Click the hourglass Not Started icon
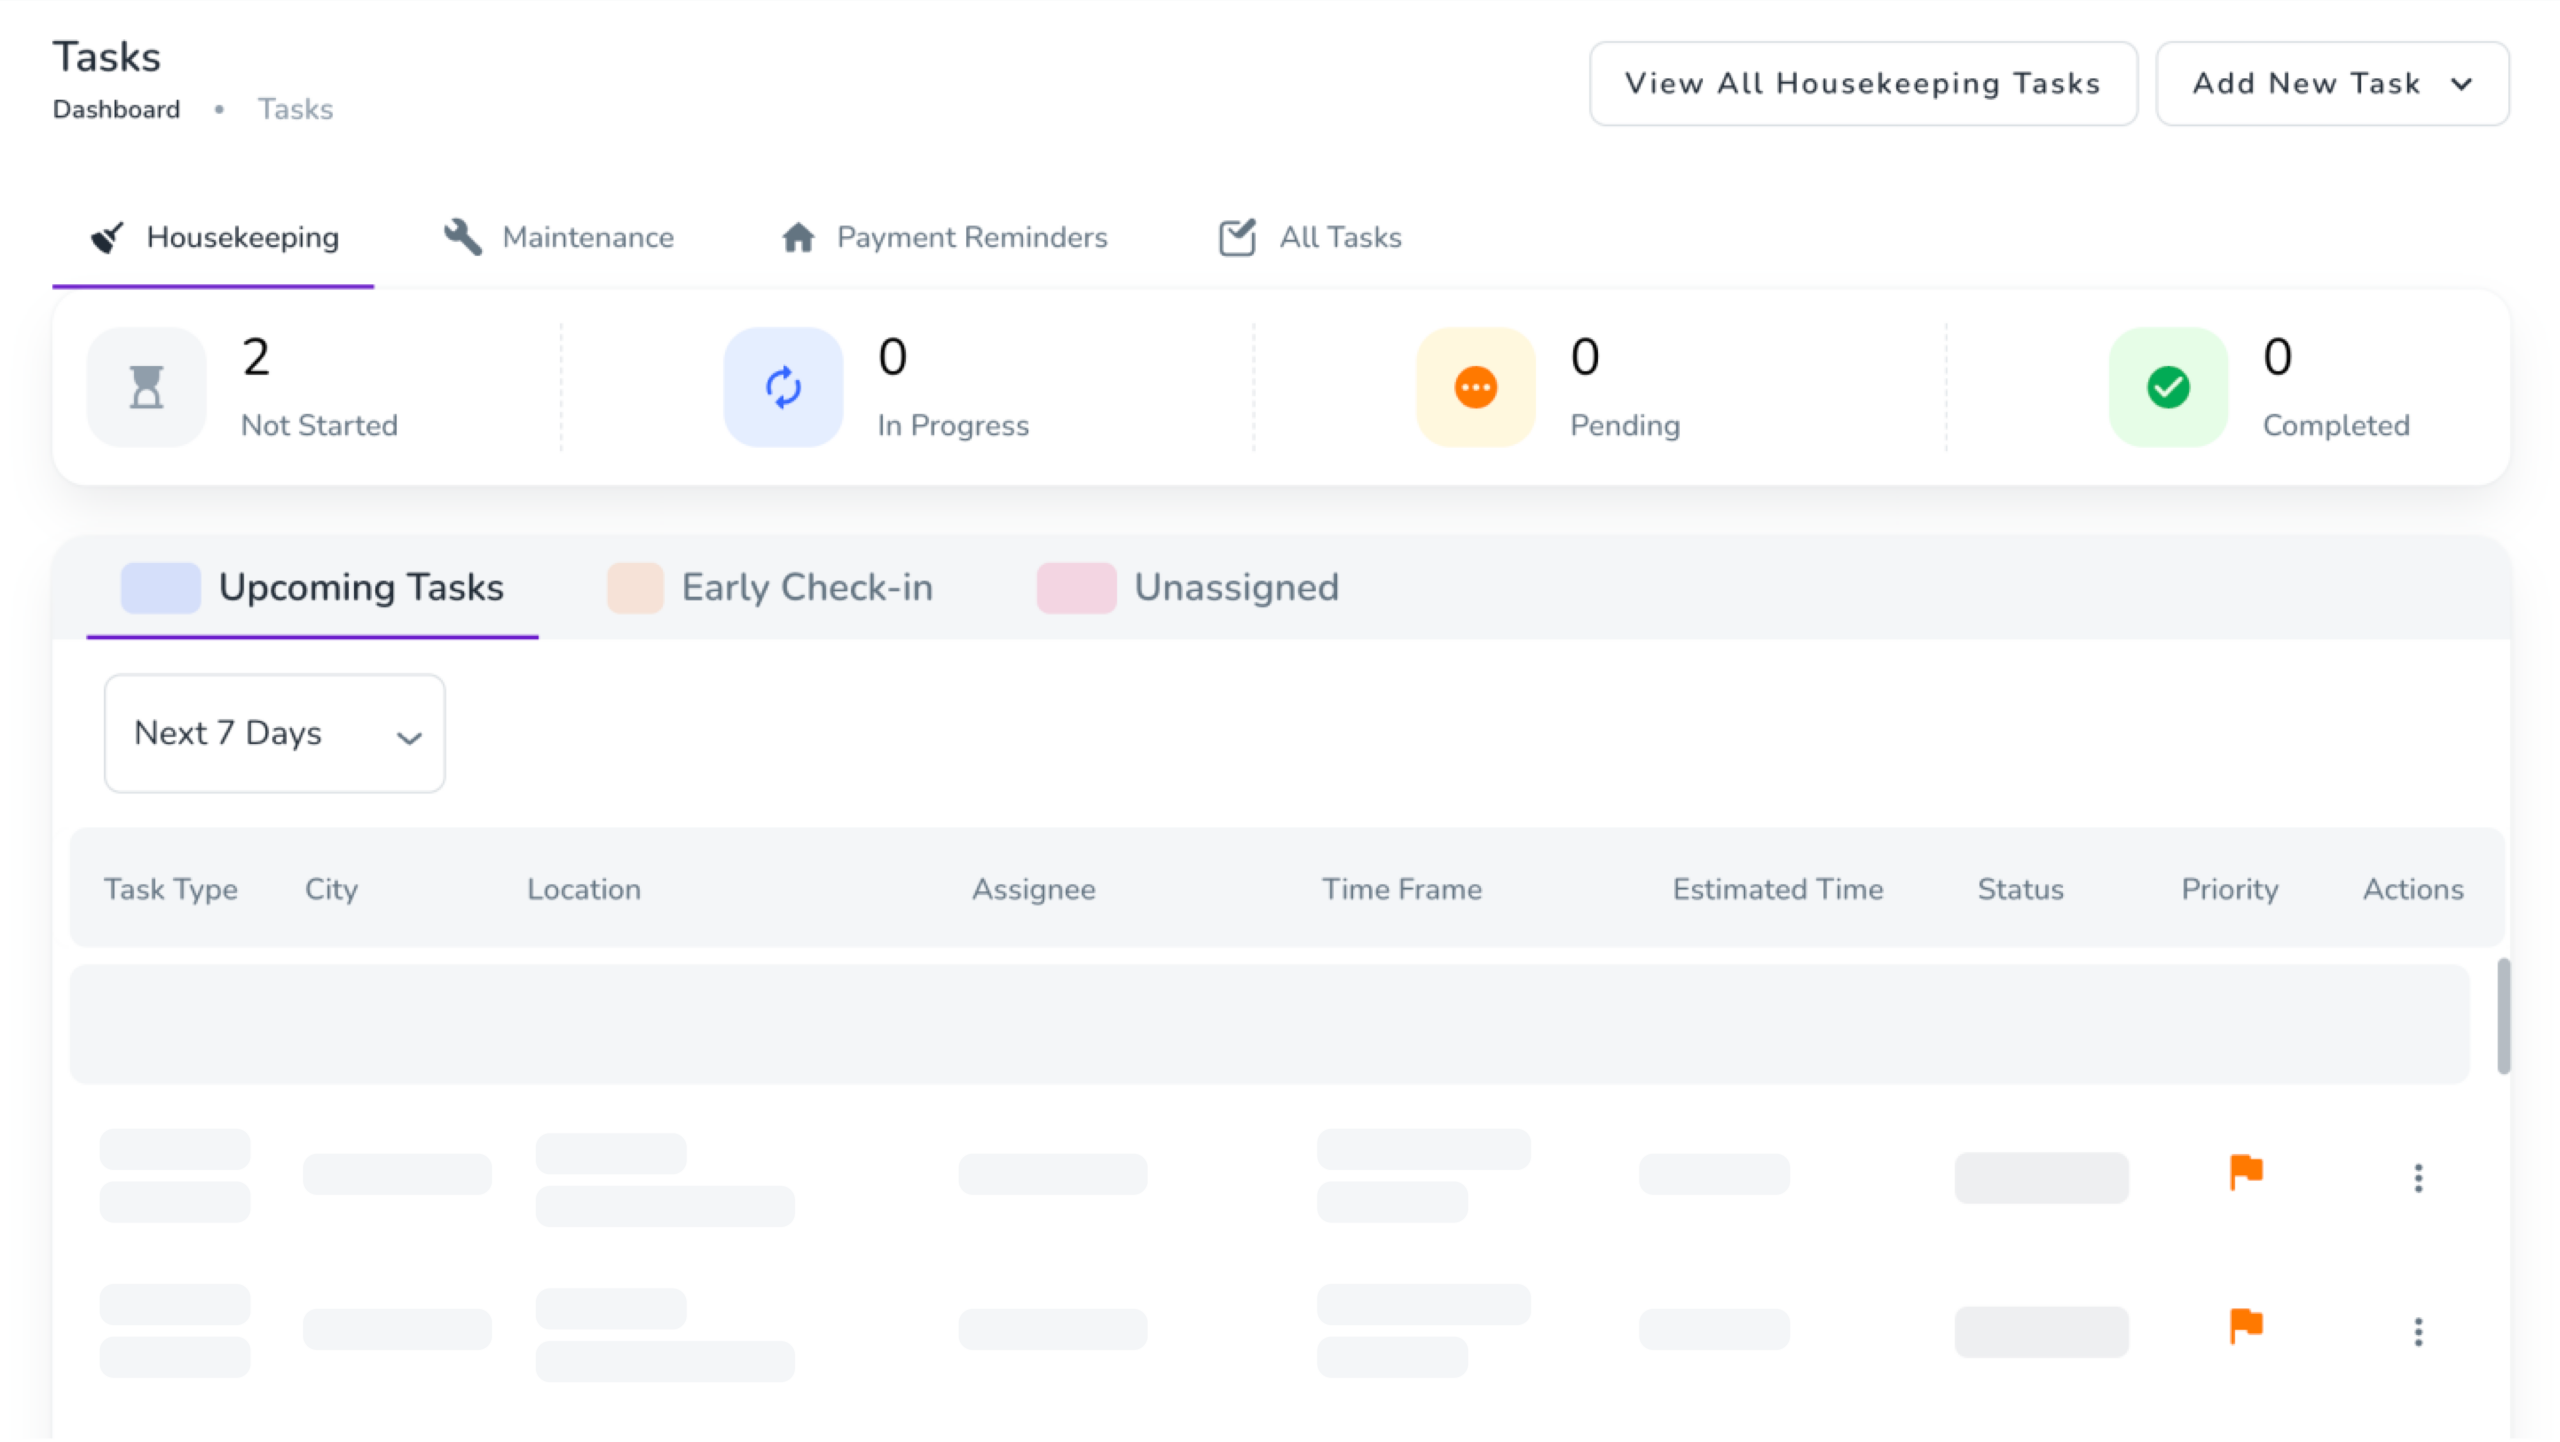This screenshot has width=2560, height=1442. [x=146, y=387]
